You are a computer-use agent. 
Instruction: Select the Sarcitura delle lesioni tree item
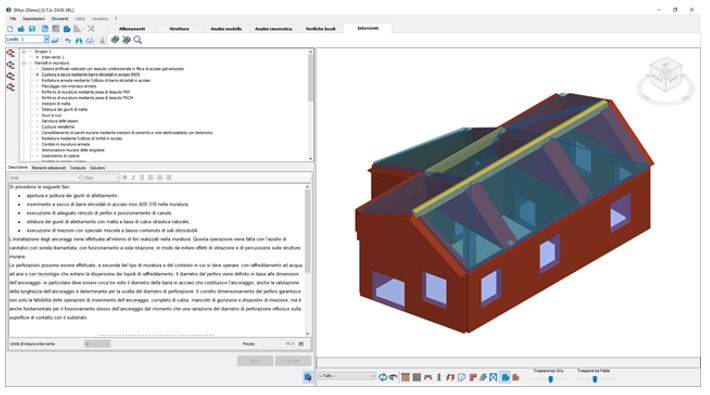point(60,121)
